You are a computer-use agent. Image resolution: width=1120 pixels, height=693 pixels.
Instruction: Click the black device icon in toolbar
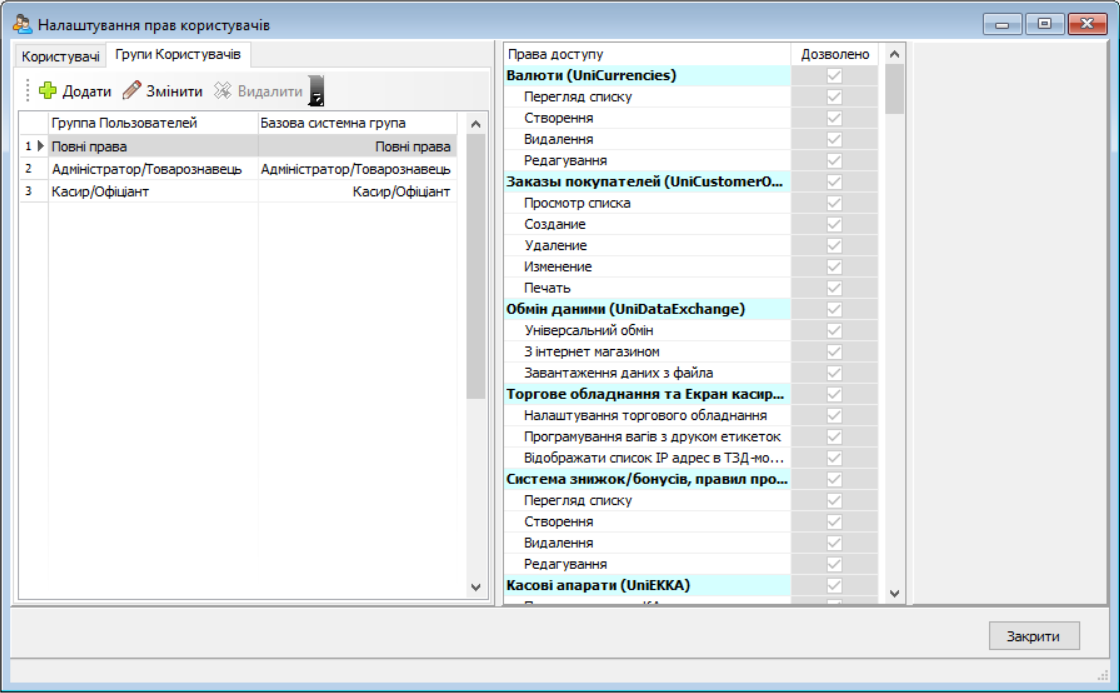pos(316,91)
